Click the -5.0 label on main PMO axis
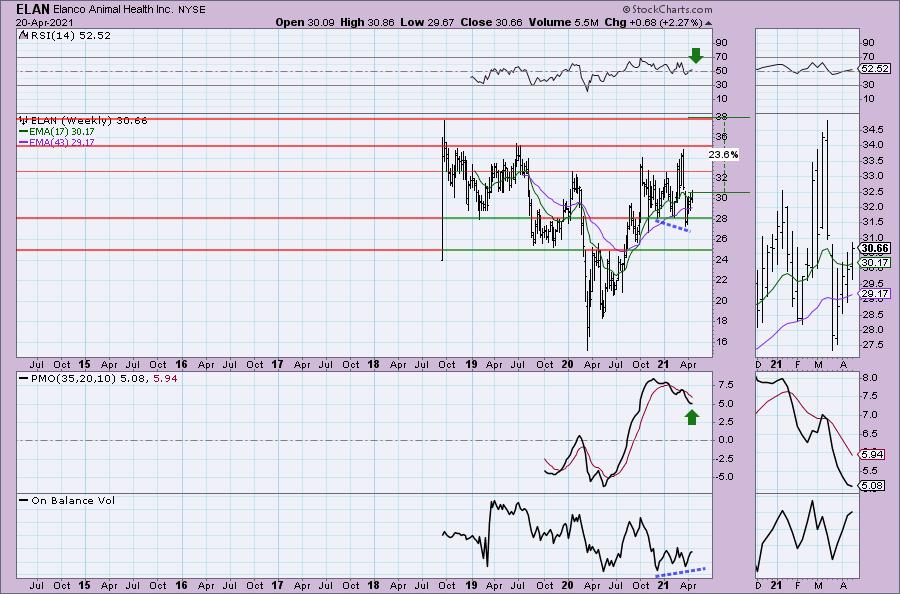Image resolution: width=900 pixels, height=594 pixels. coord(723,476)
